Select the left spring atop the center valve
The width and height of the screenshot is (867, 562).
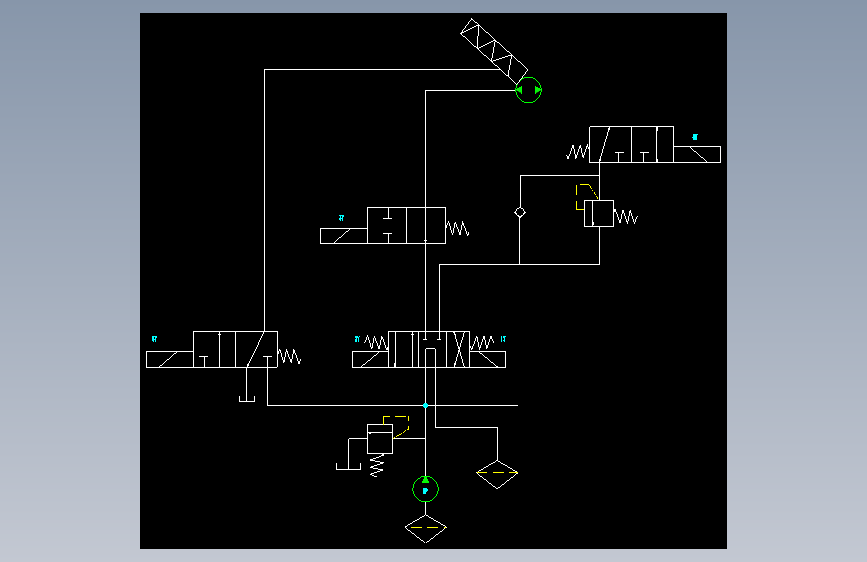click(x=376, y=342)
